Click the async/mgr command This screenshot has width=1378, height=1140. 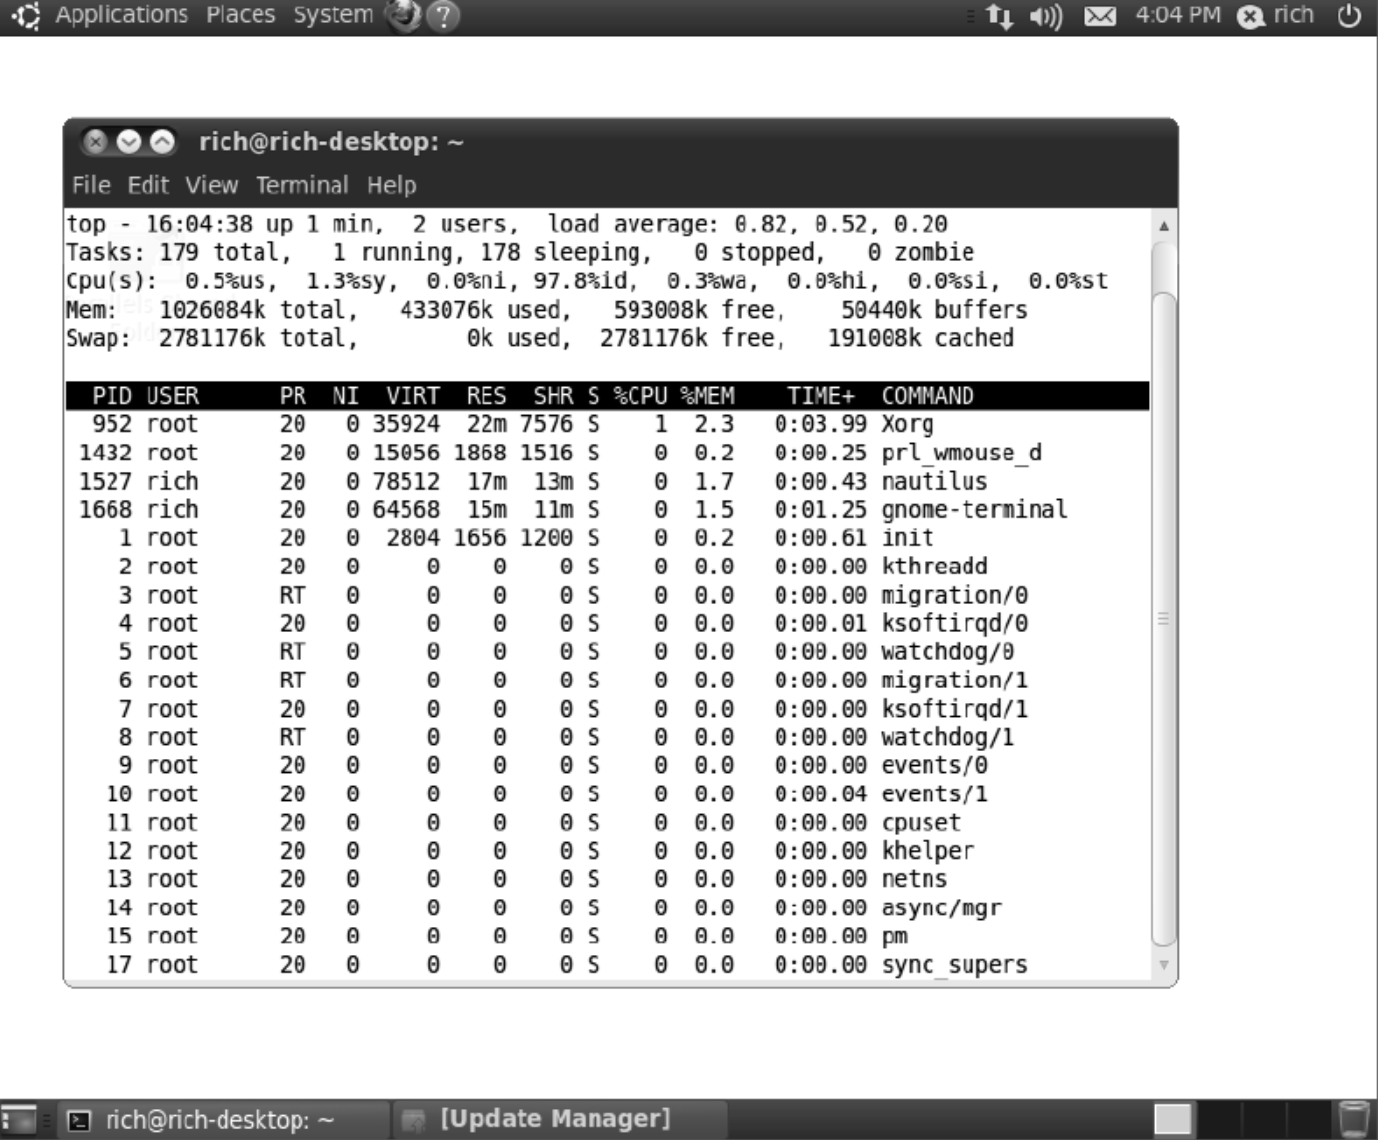[x=941, y=908]
